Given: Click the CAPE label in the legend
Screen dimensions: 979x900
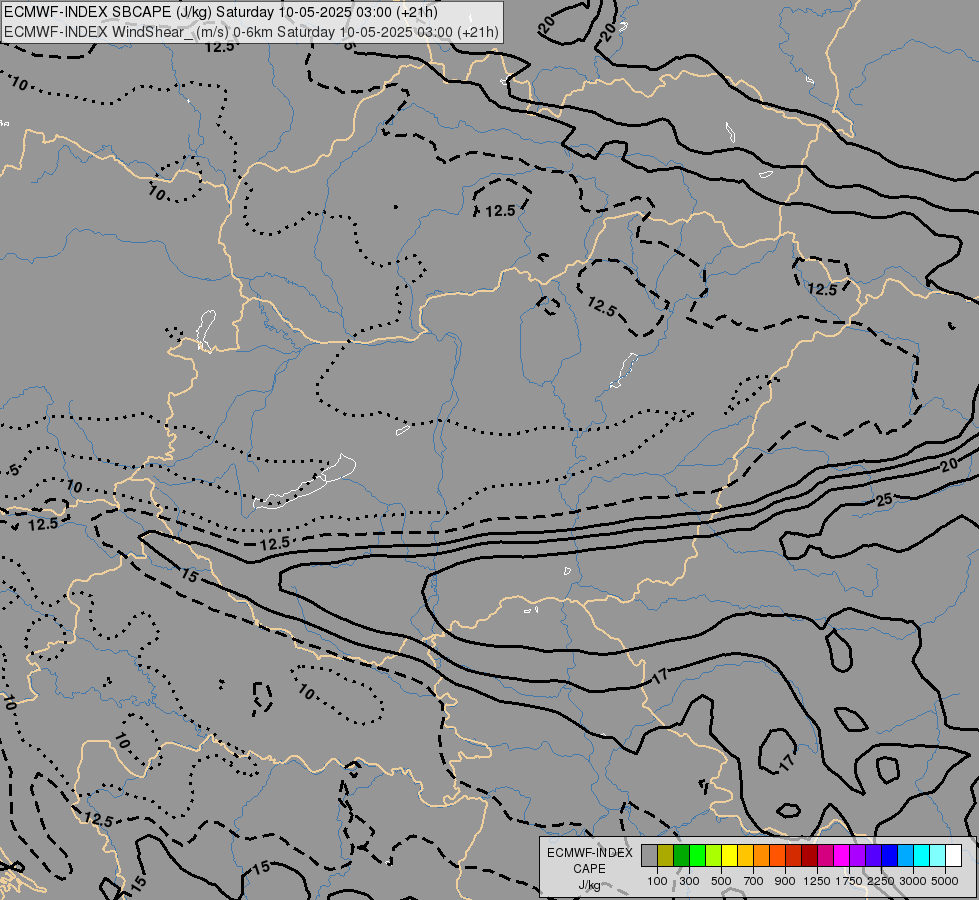Looking at the screenshot, I should click(x=589, y=869).
